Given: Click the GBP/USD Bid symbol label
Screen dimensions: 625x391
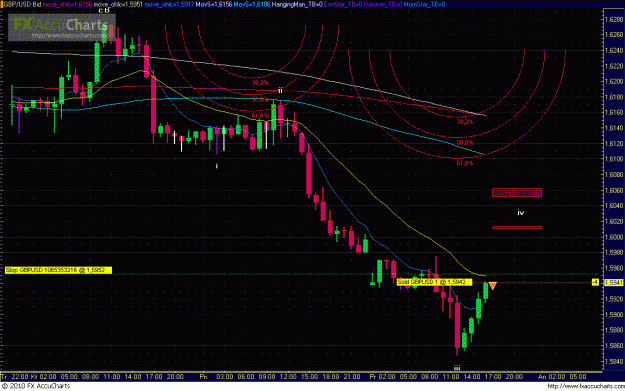Looking at the screenshot, I should pyautogui.click(x=22, y=4).
